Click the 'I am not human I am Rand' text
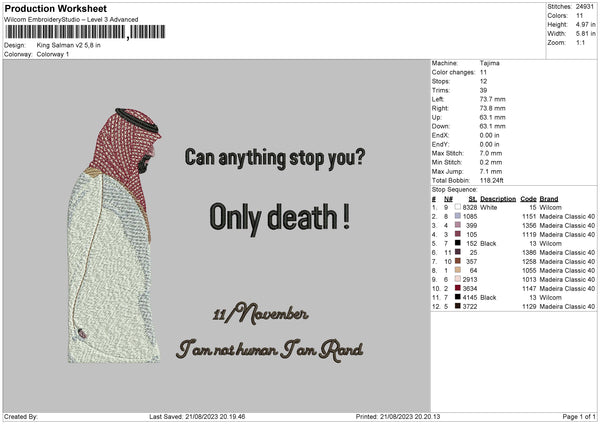 (x=270, y=350)
